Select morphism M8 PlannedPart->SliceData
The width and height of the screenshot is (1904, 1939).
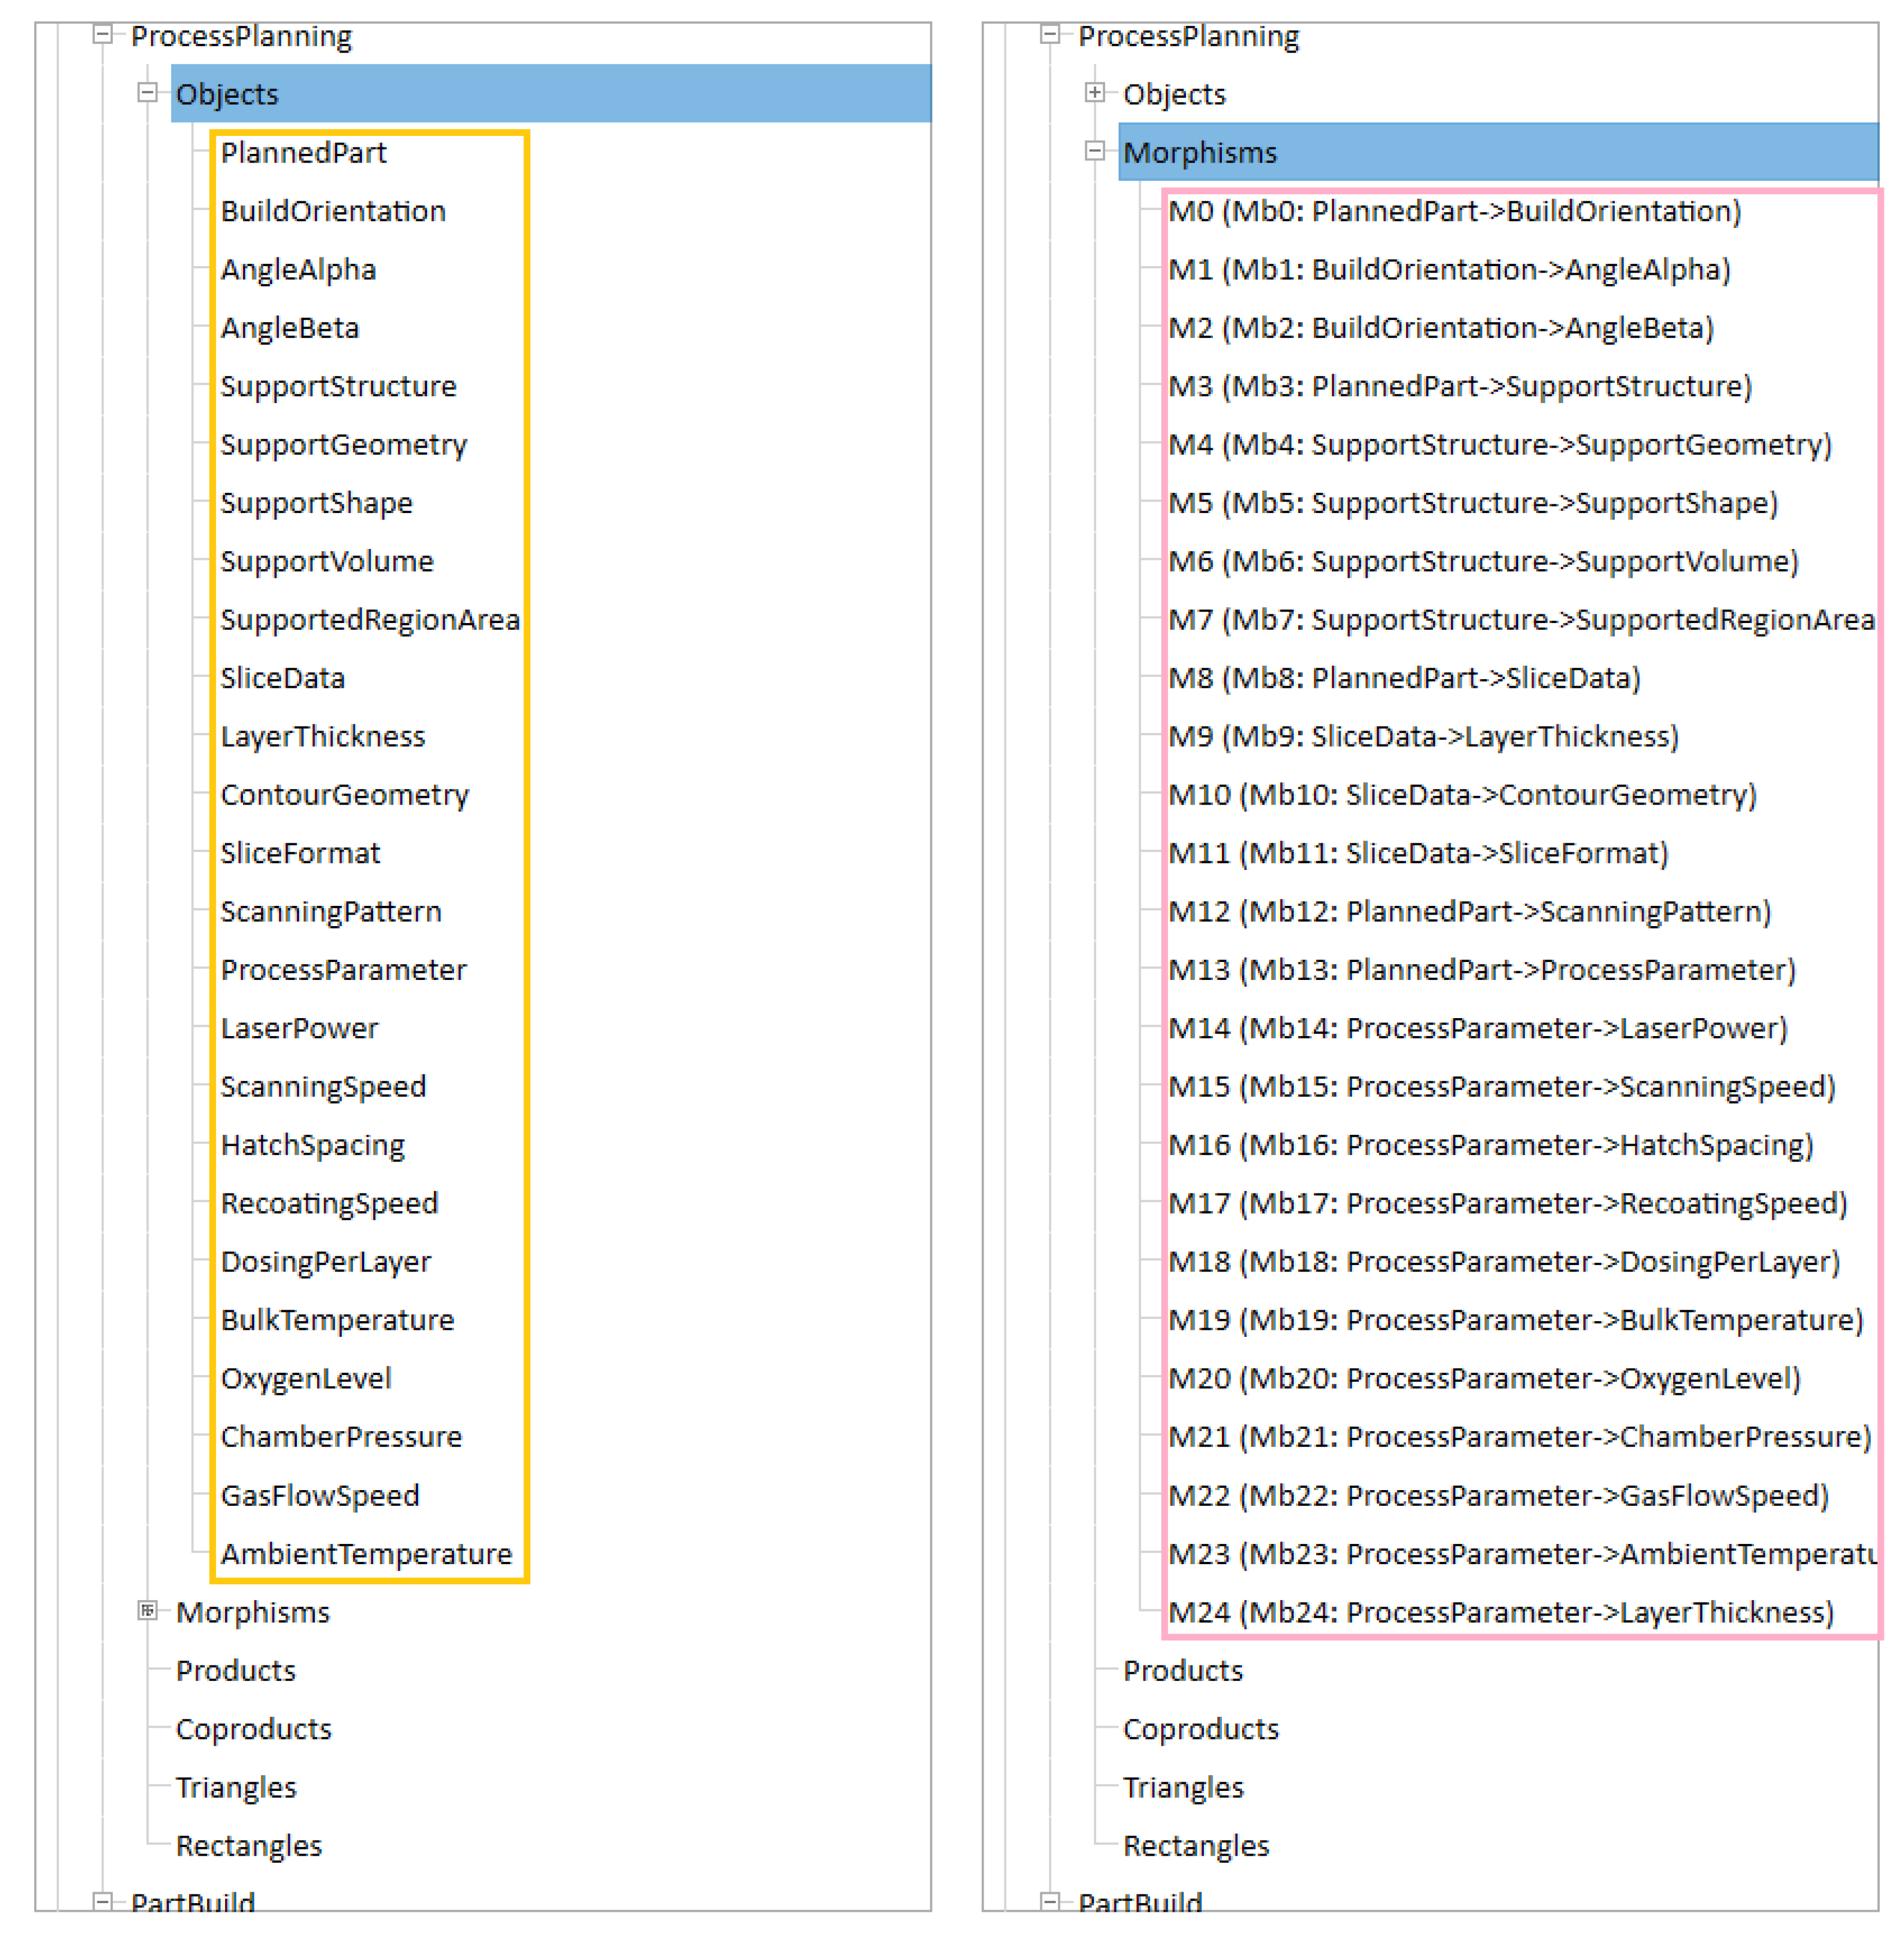point(1404,678)
